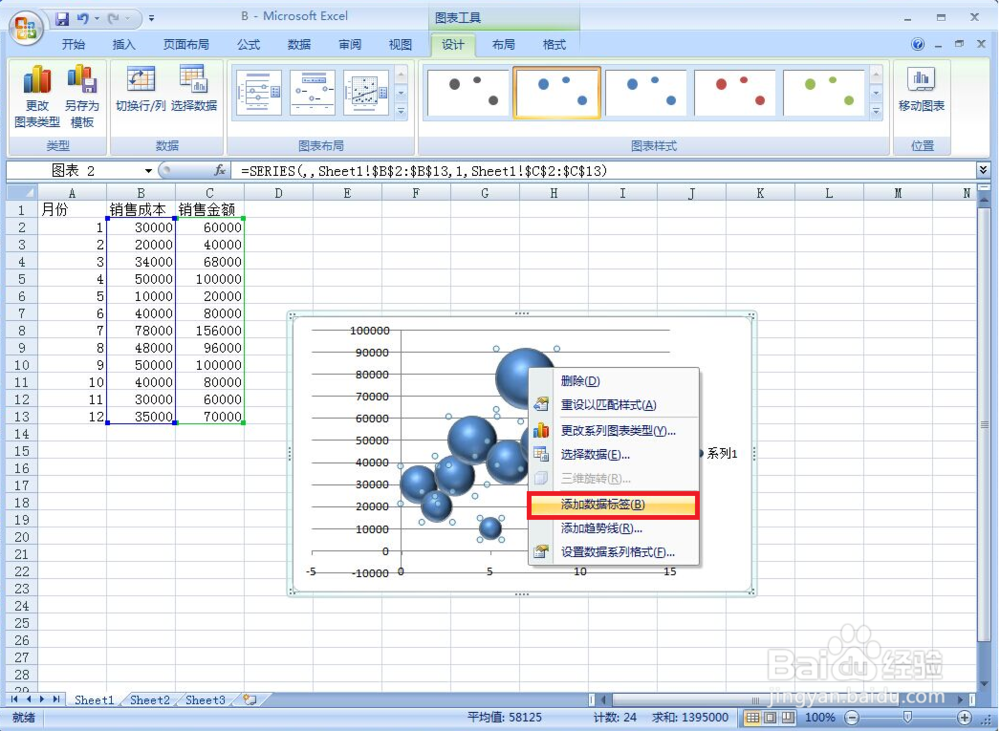Viewport: 1000px width, 731px height.
Task: Switch to Sheet2 tab
Action: point(150,700)
